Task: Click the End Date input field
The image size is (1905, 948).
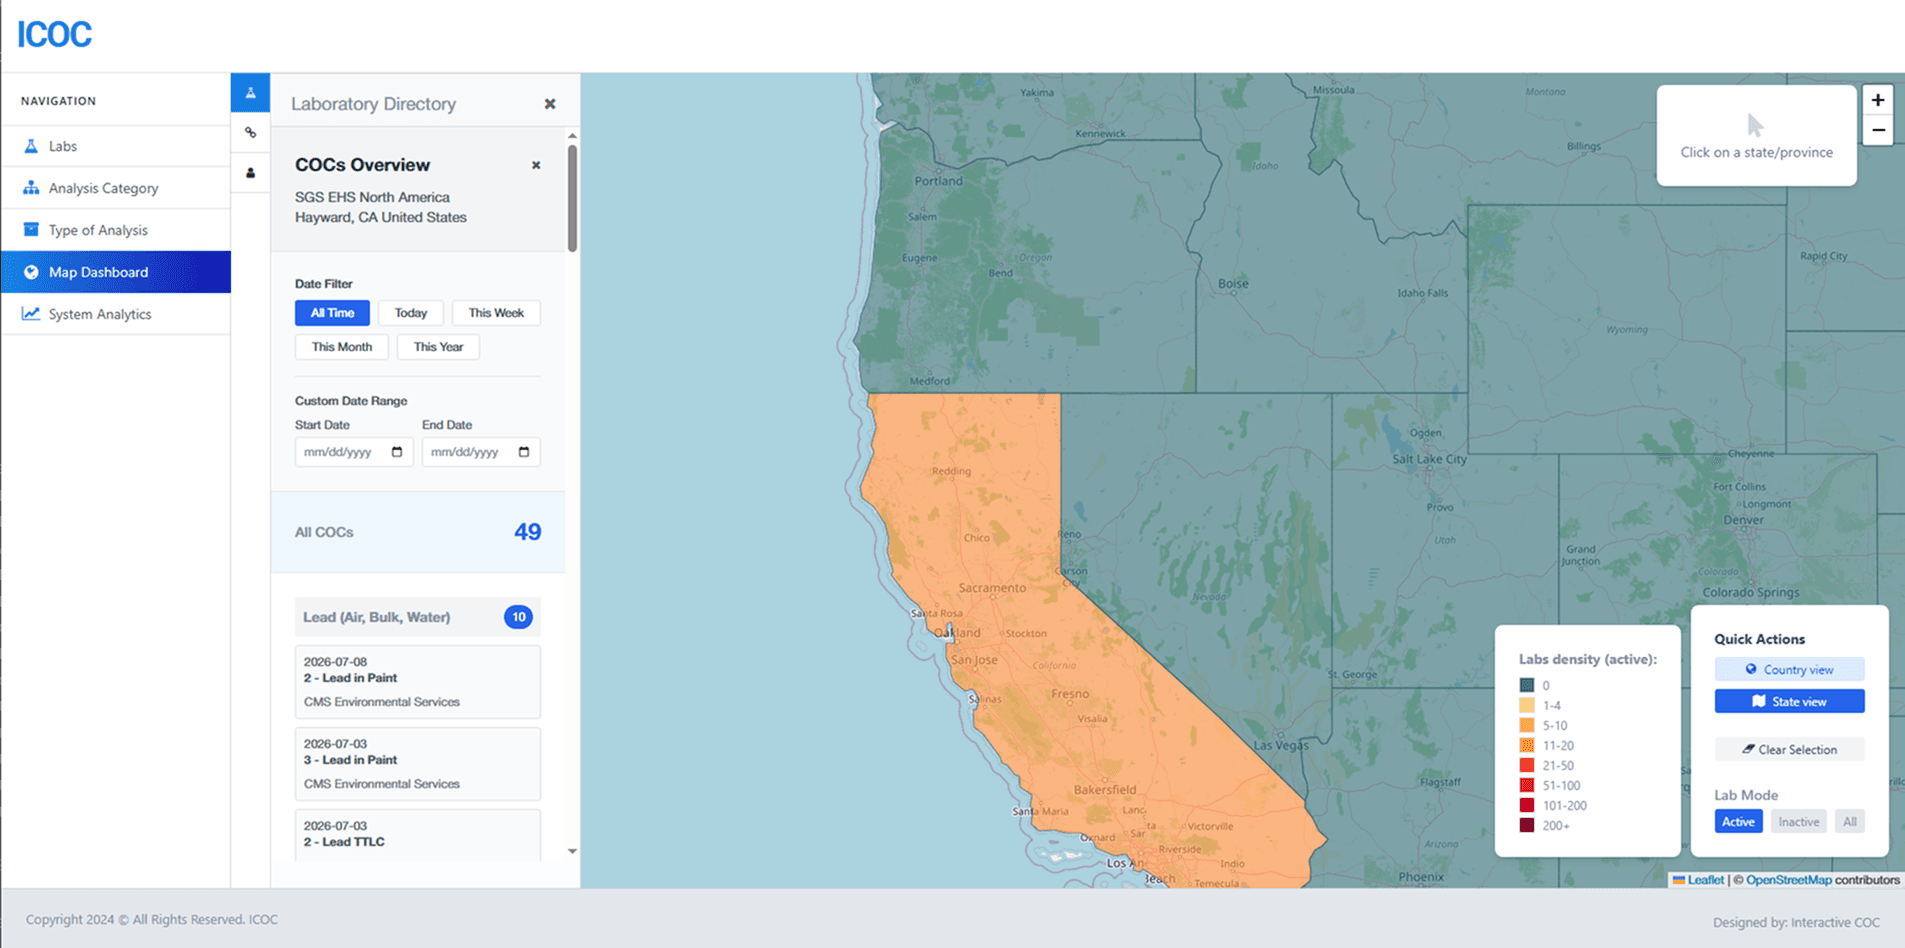Action: click(481, 452)
